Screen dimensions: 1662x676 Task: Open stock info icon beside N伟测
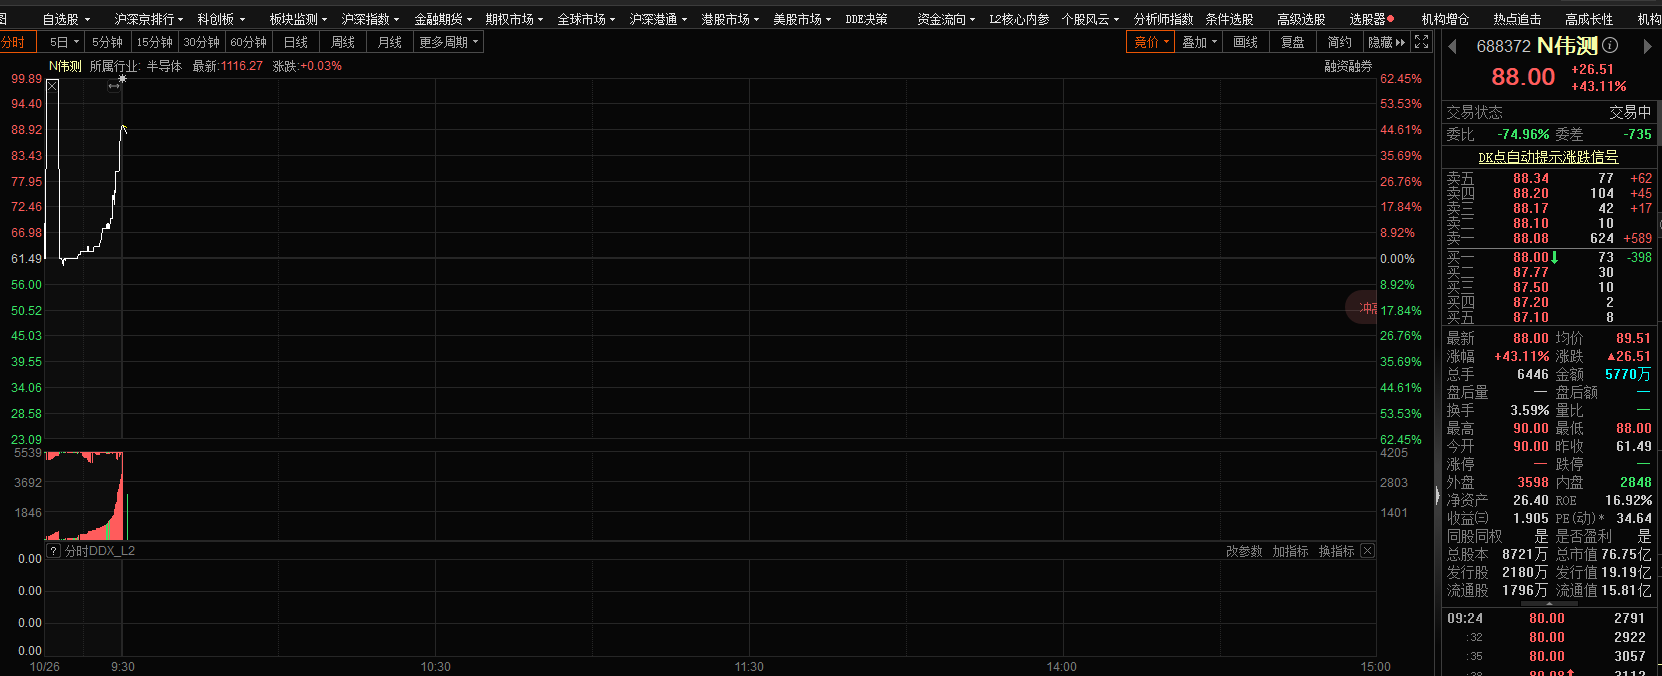(1610, 45)
